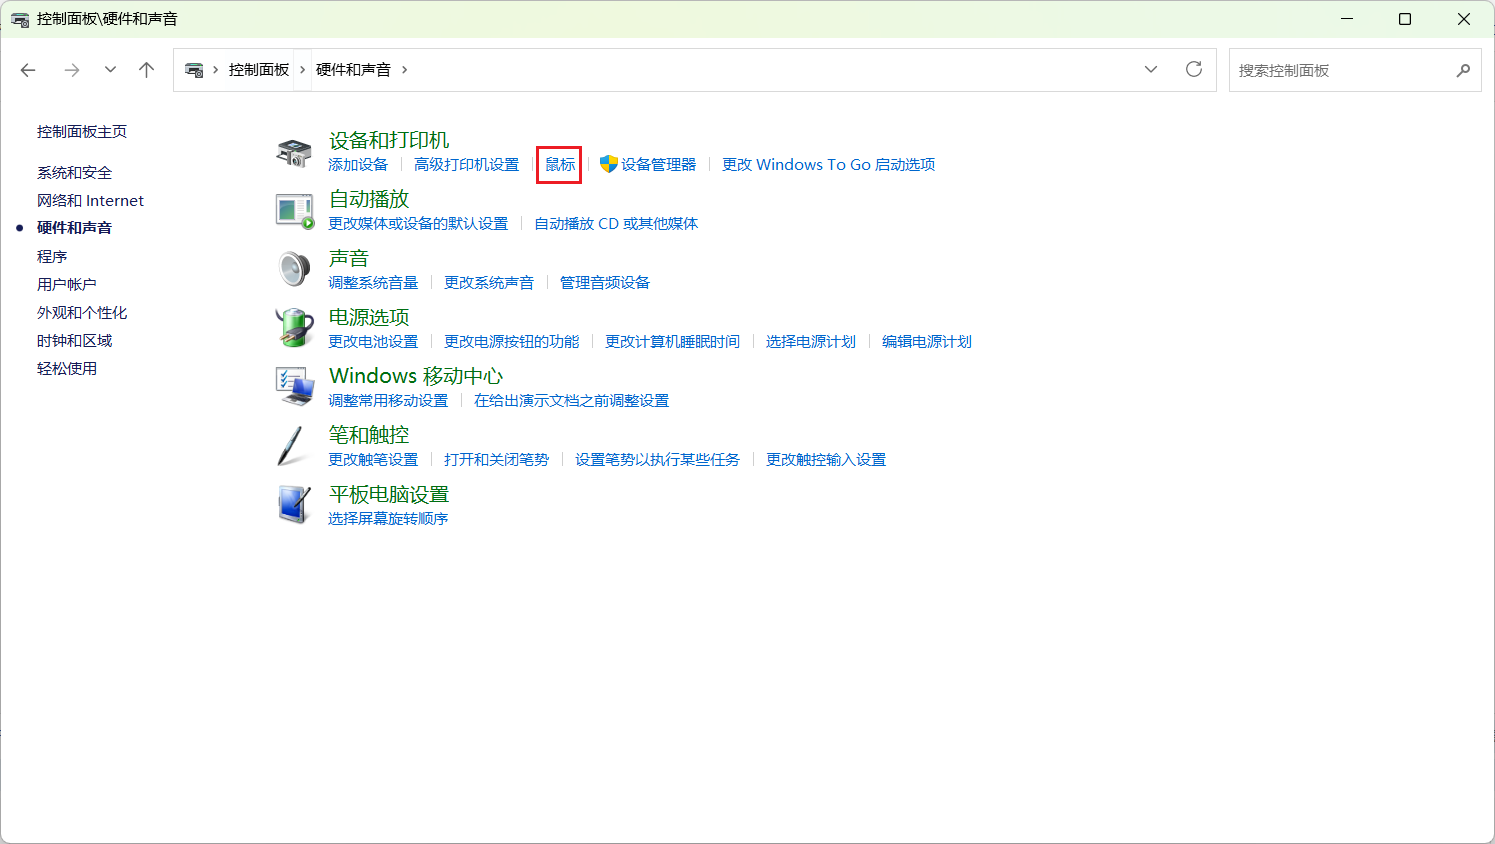Screen dimensions: 1495x844
Task: Select 时钟和区域 in the sidebar
Action: [75, 341]
